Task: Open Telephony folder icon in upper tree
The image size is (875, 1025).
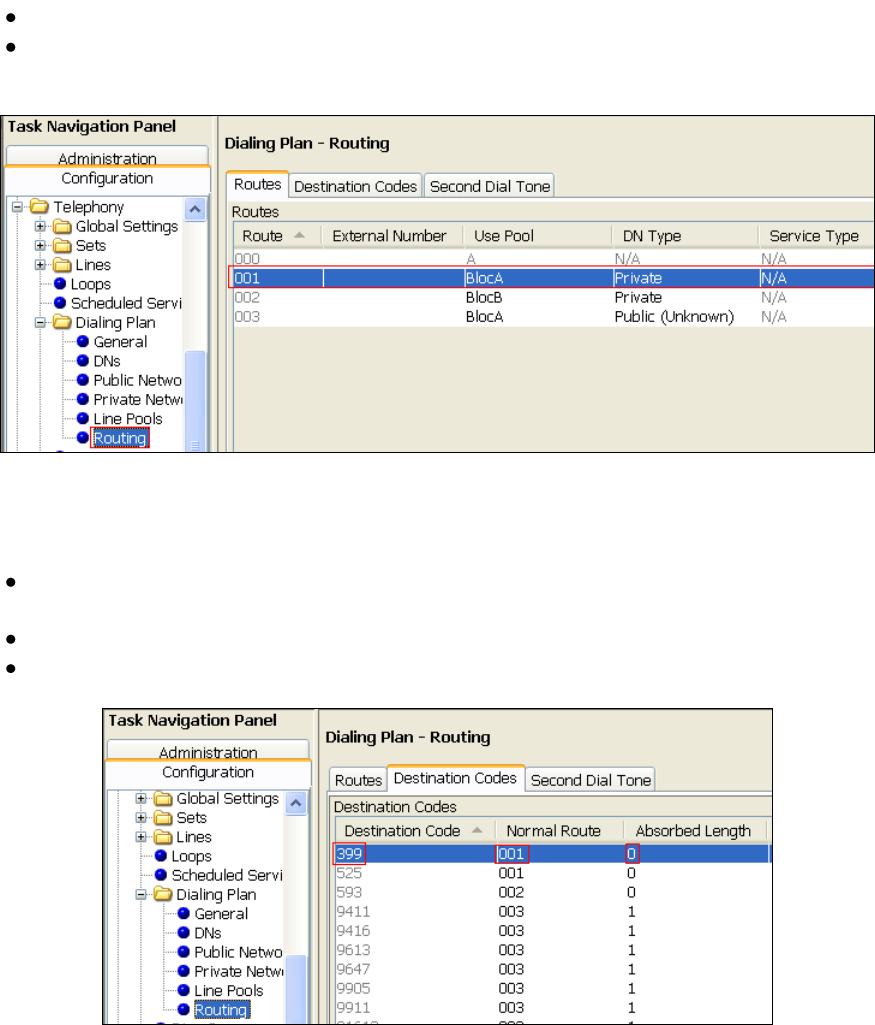Action: pyautogui.click(x=39, y=207)
